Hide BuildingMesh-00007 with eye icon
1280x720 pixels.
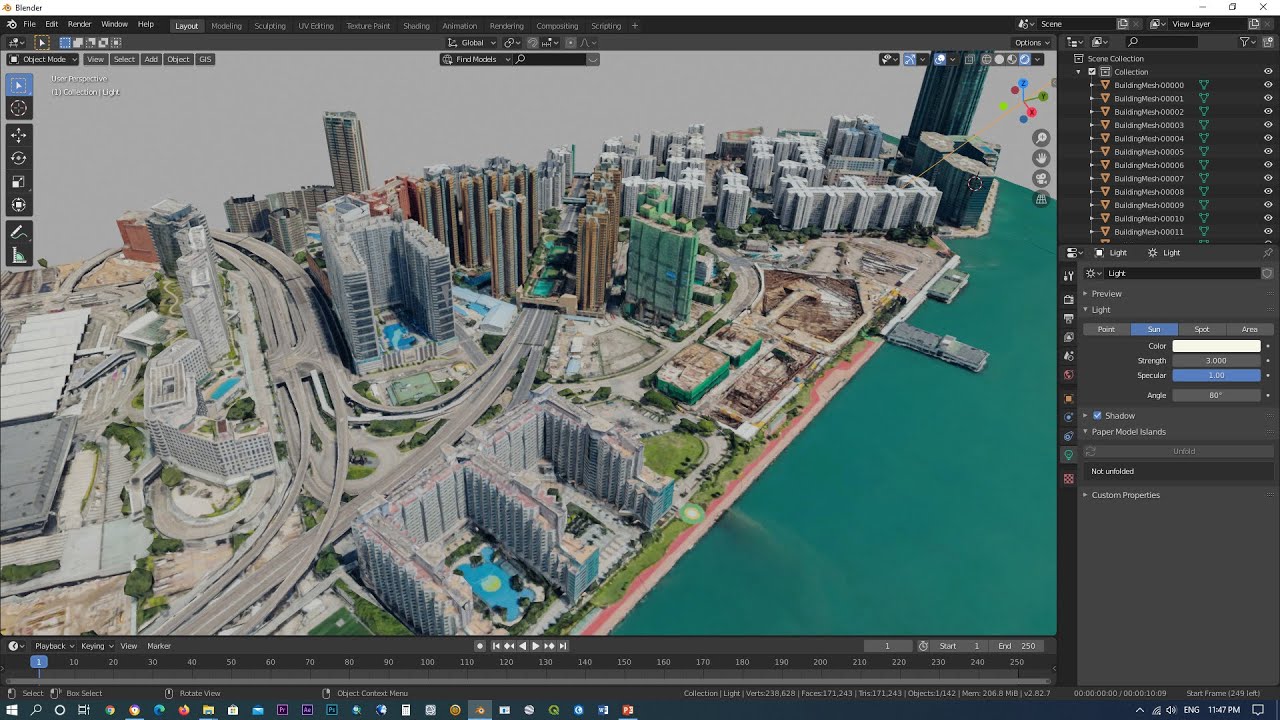(x=1268, y=178)
